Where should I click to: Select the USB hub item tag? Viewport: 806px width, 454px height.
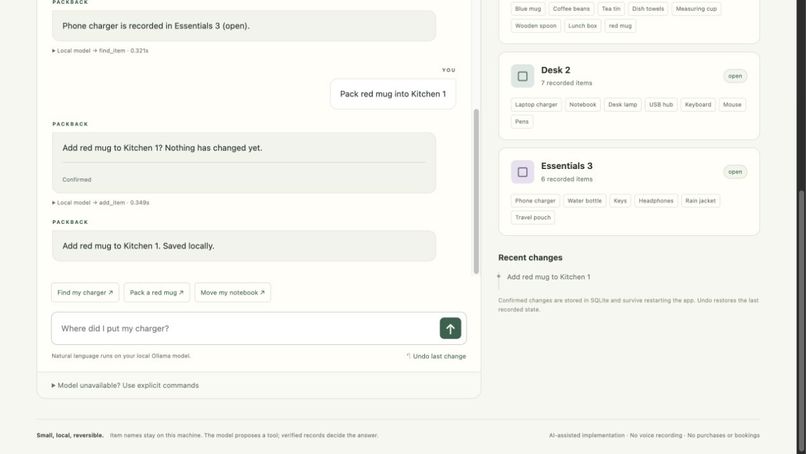[661, 105]
